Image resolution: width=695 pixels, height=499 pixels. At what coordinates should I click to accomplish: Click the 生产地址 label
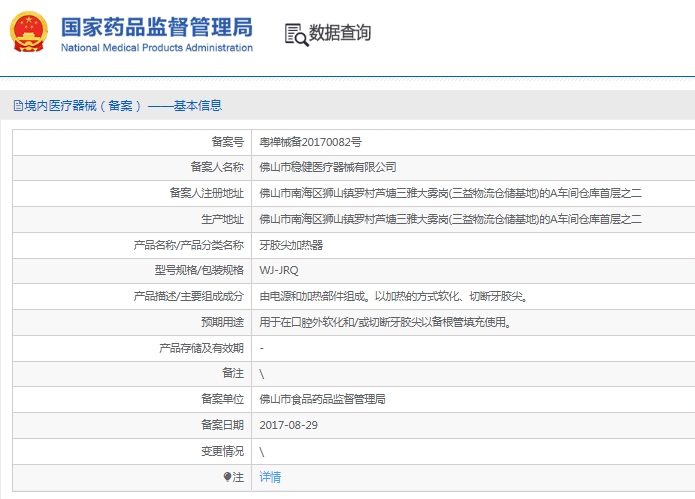coord(223,219)
